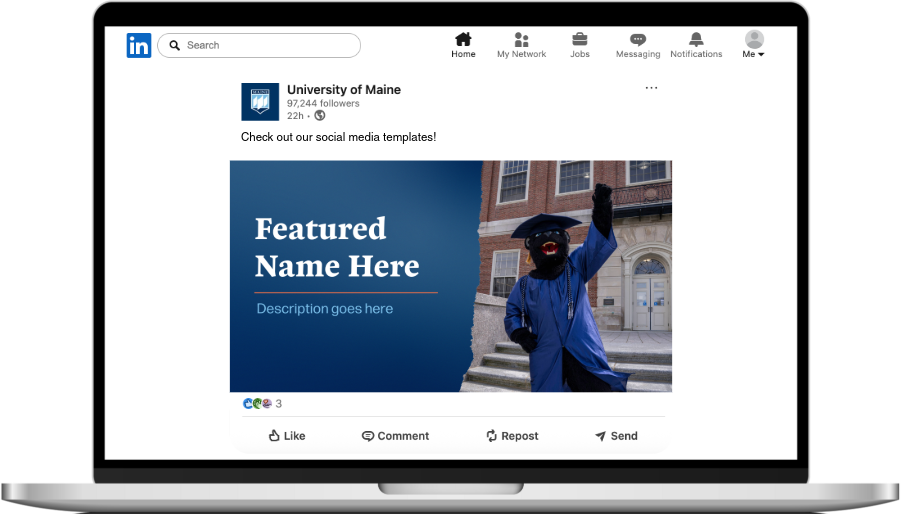901x514 pixels.
Task: Open the Home tab
Action: (463, 45)
